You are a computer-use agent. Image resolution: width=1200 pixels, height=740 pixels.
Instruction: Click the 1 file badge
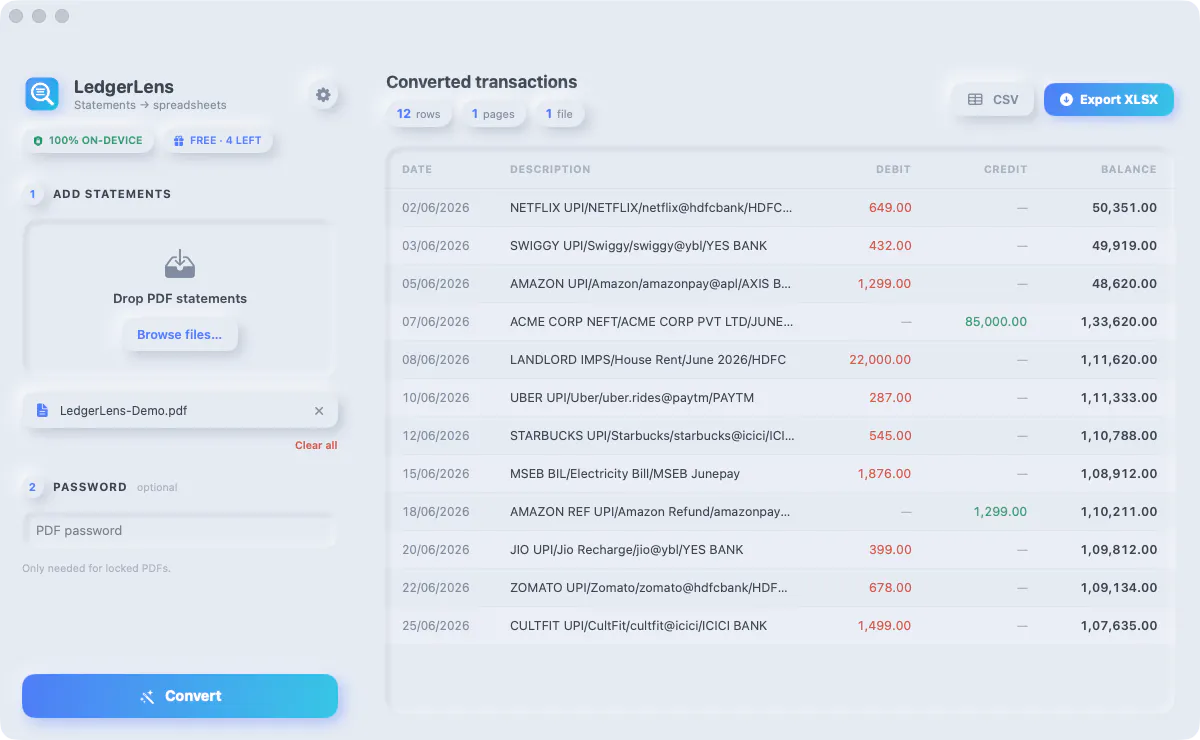559,114
